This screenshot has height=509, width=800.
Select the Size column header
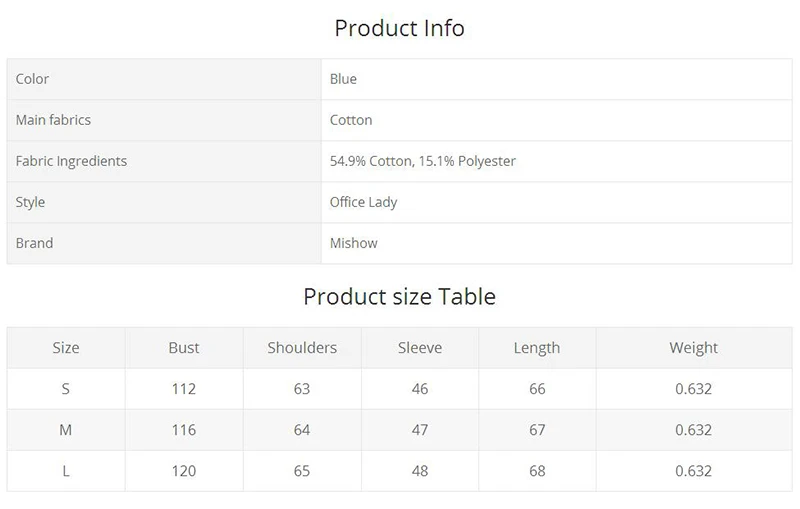(66, 348)
